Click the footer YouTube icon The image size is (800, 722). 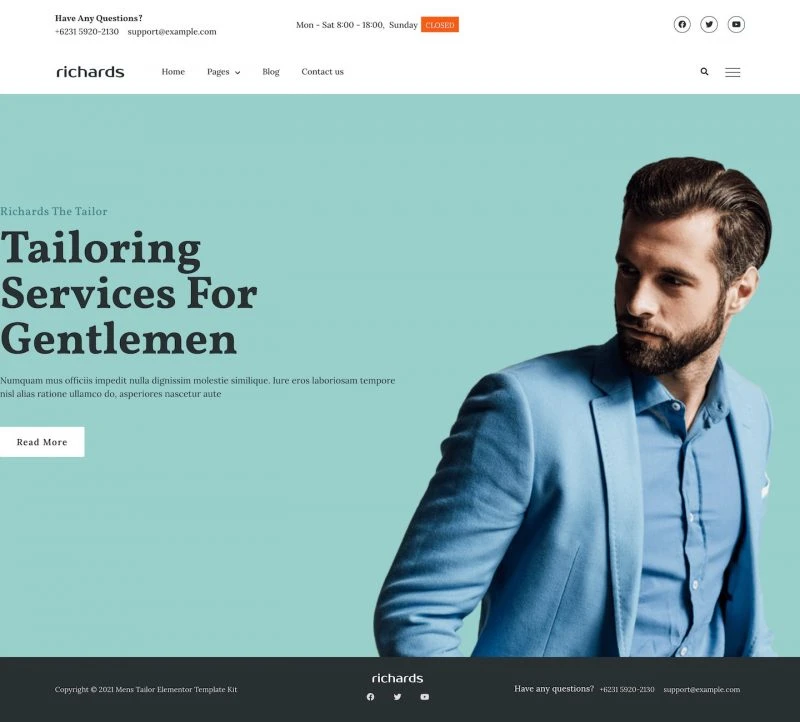coord(424,696)
